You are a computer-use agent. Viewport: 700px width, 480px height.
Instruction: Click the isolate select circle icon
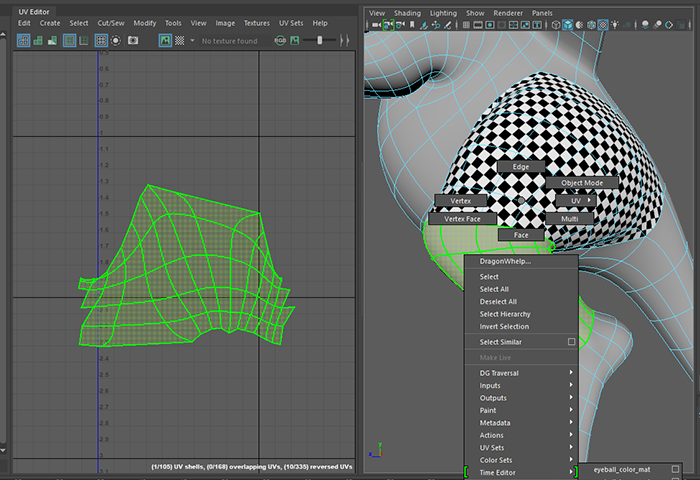(117, 40)
